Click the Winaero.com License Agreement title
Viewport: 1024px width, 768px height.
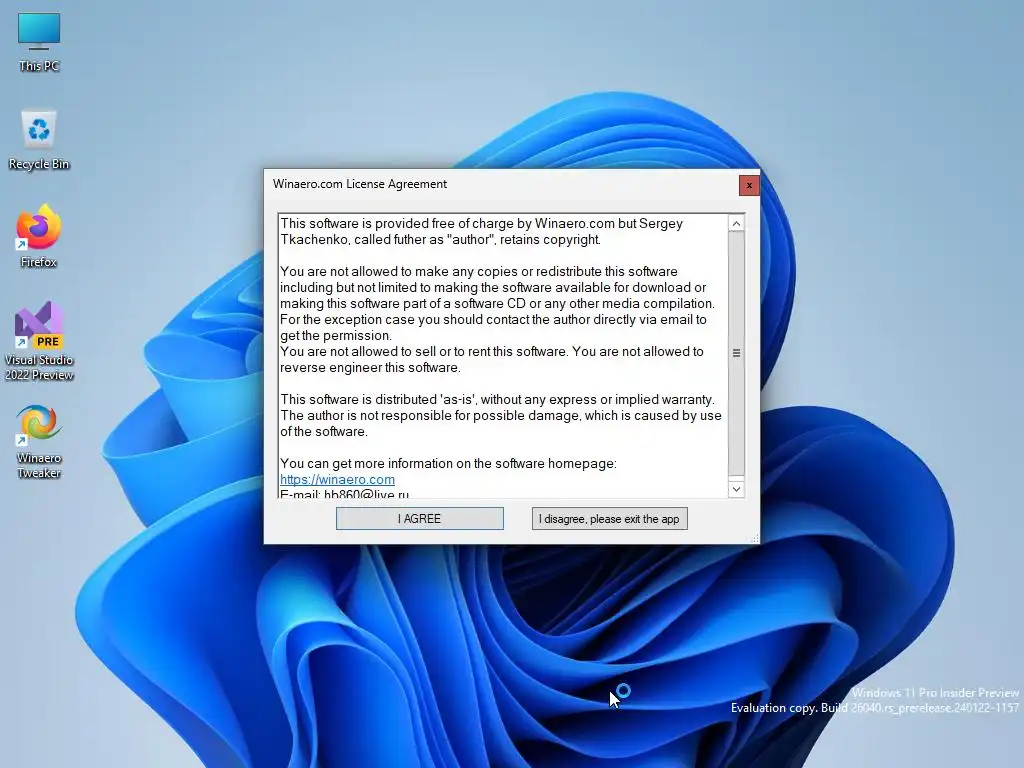pyautogui.click(x=360, y=184)
